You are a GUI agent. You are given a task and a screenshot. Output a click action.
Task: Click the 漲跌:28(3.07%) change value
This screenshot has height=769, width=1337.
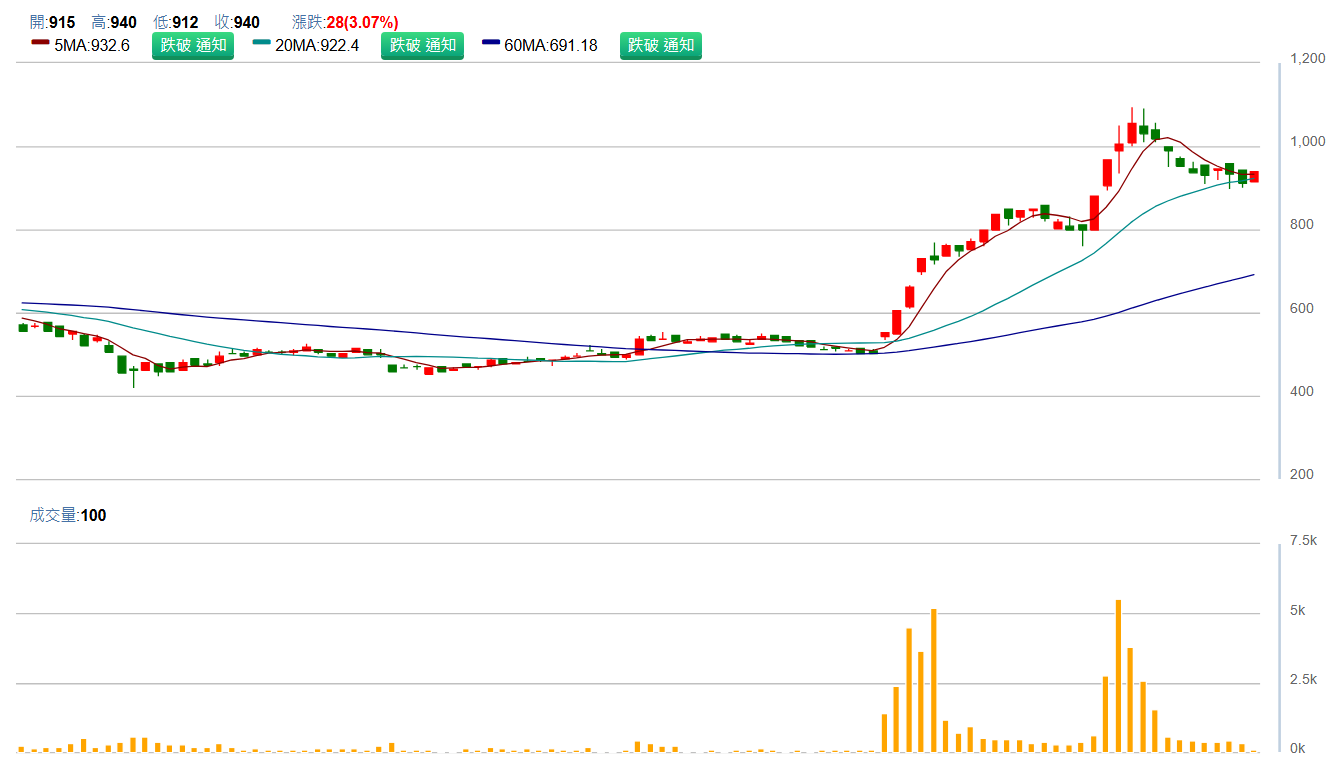(x=345, y=22)
